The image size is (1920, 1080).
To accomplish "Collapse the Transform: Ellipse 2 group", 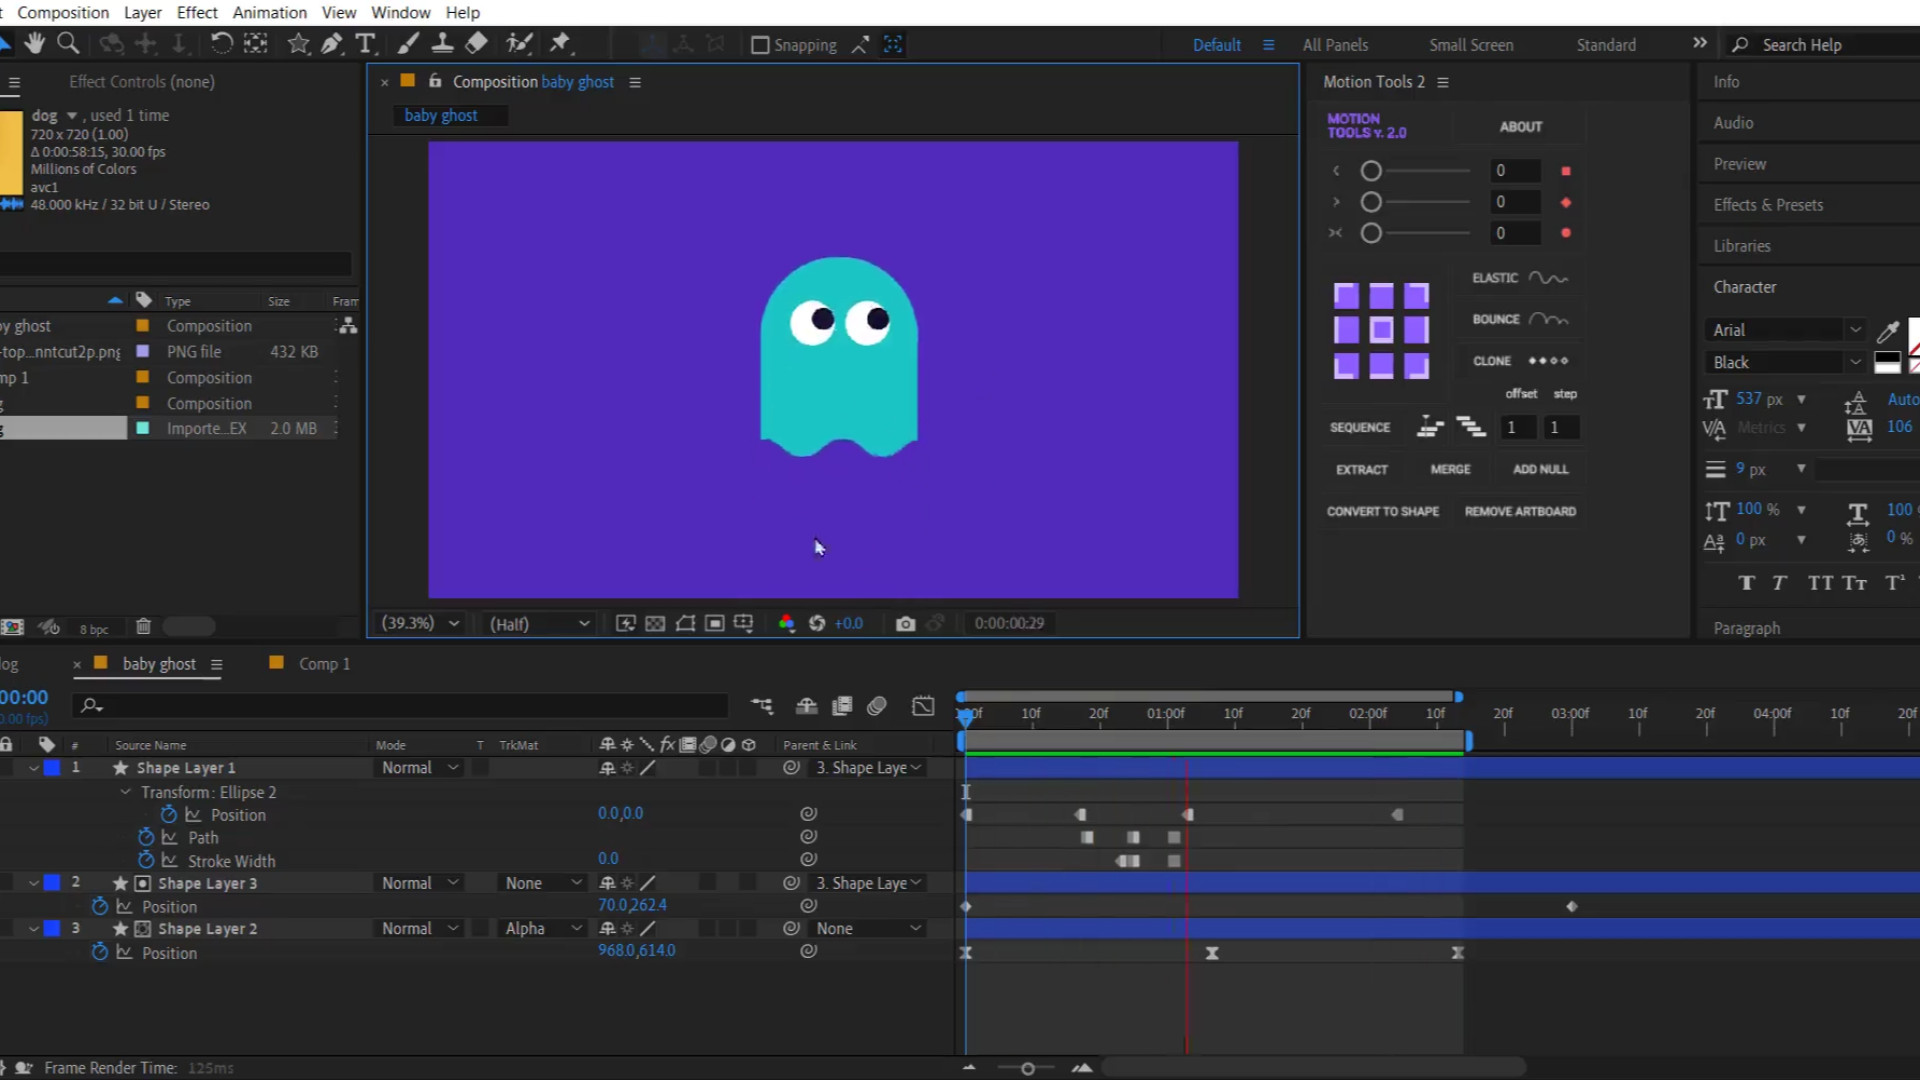I will tap(125, 791).
